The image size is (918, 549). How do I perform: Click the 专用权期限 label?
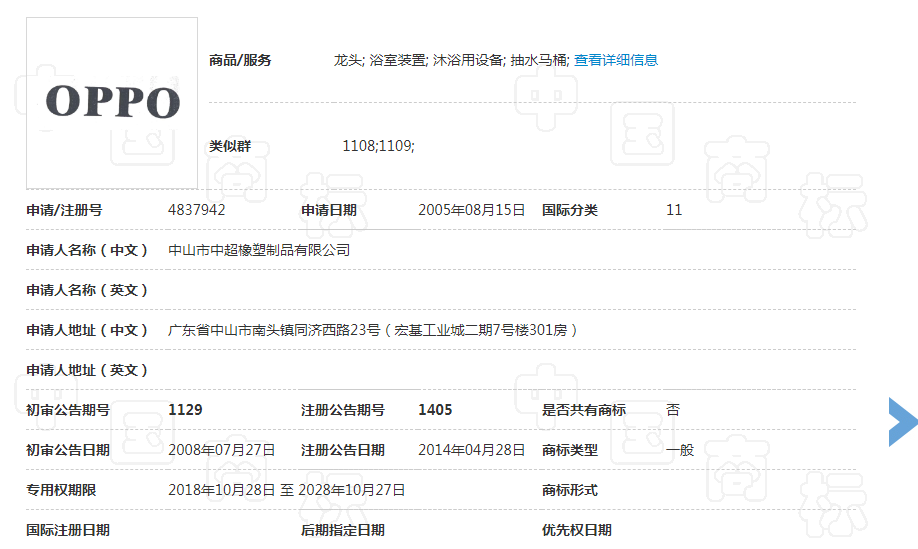pyautogui.click(x=61, y=490)
